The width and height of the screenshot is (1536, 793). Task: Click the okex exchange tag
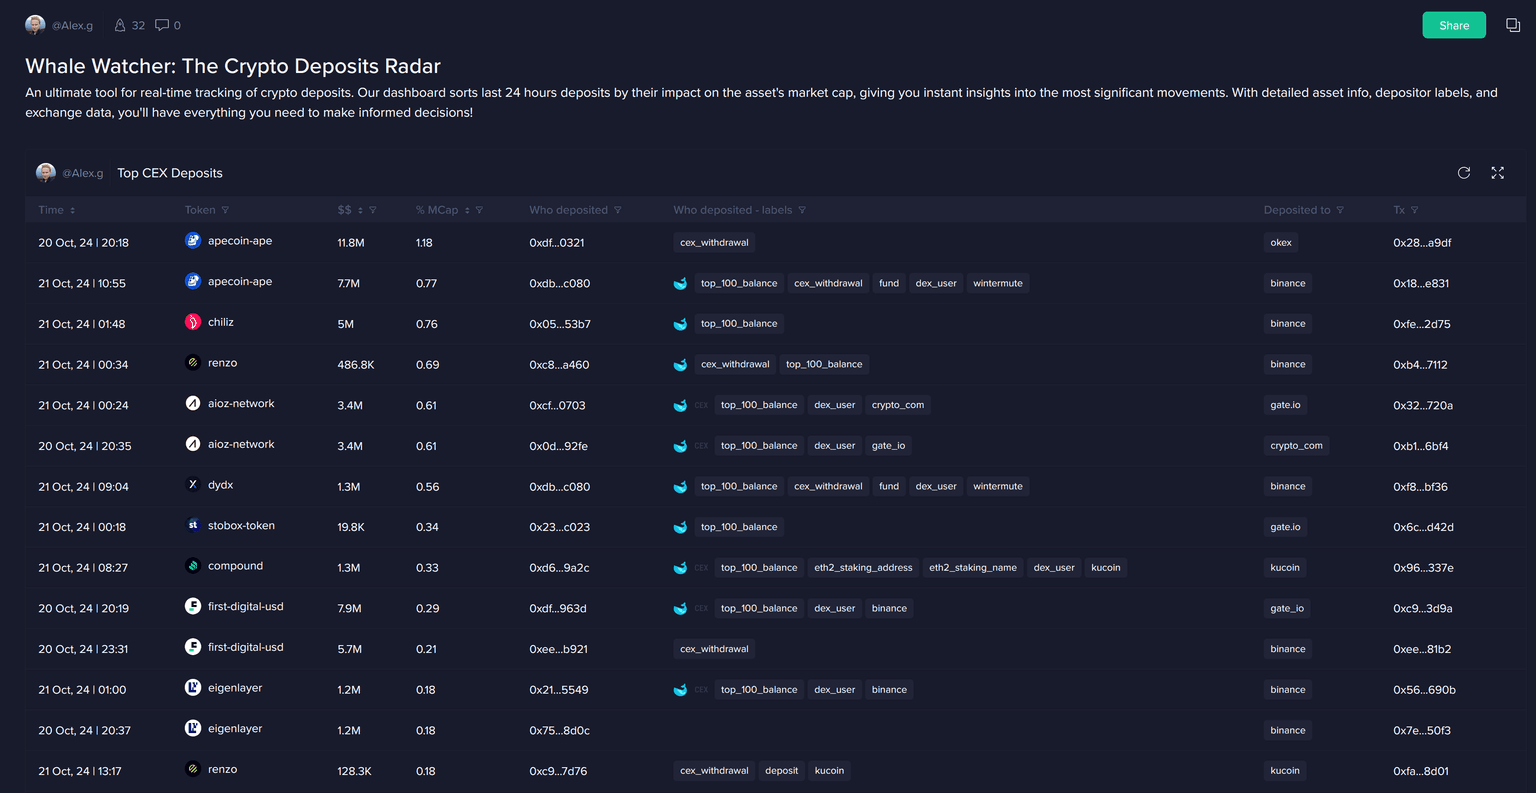click(1281, 243)
